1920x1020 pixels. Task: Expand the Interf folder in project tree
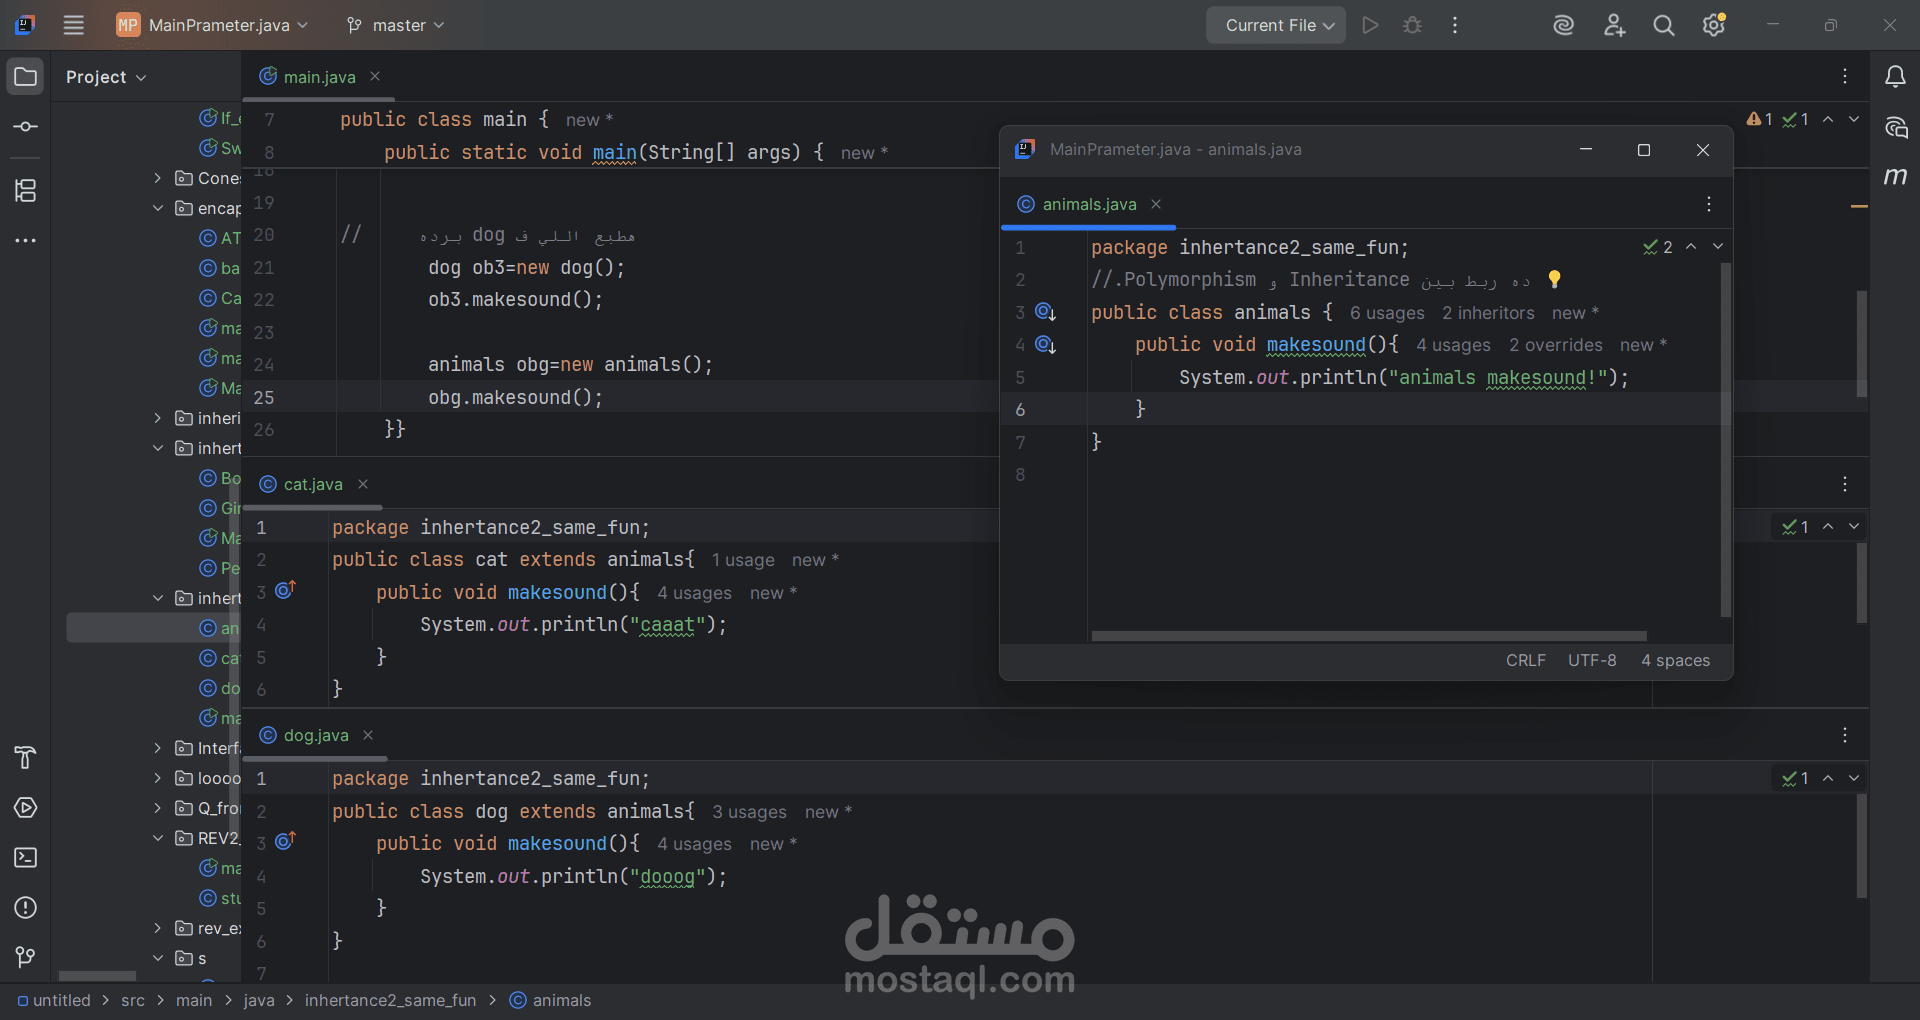click(157, 748)
